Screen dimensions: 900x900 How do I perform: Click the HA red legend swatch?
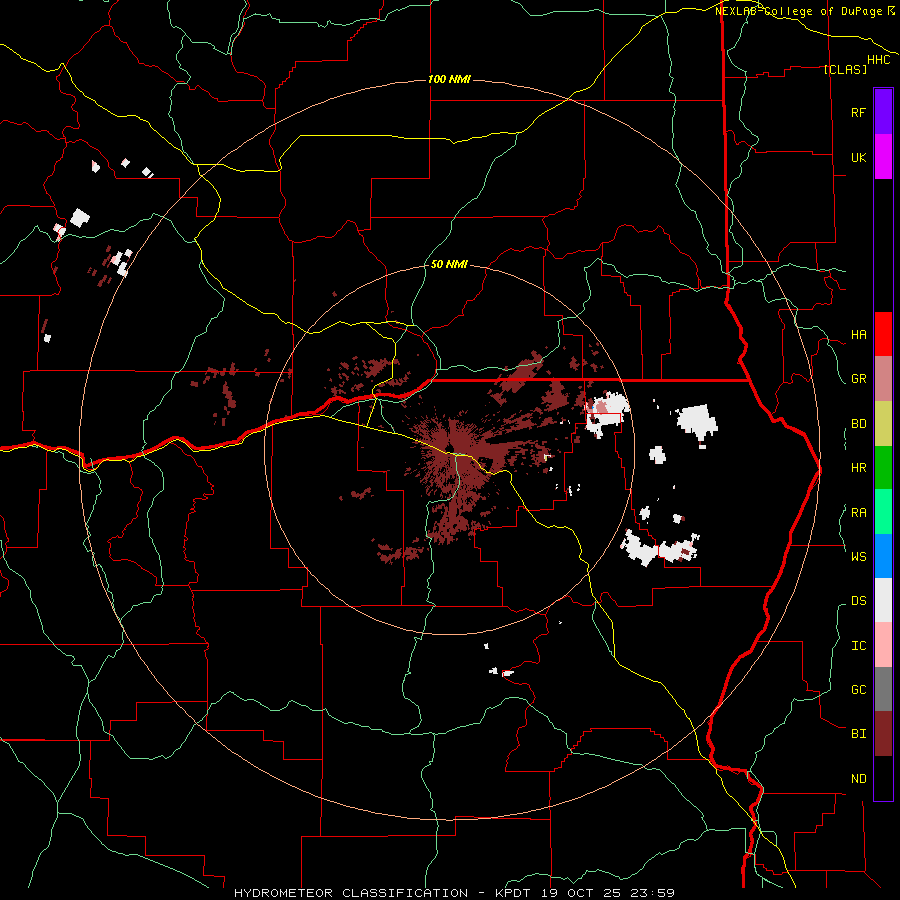883,334
